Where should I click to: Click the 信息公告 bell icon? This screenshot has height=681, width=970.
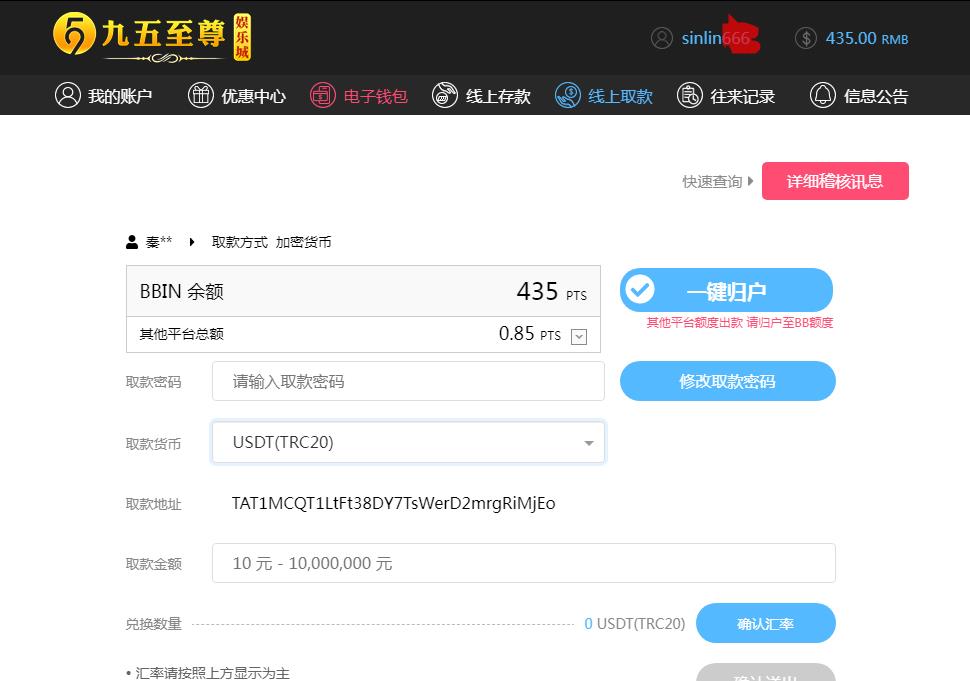tap(823, 95)
